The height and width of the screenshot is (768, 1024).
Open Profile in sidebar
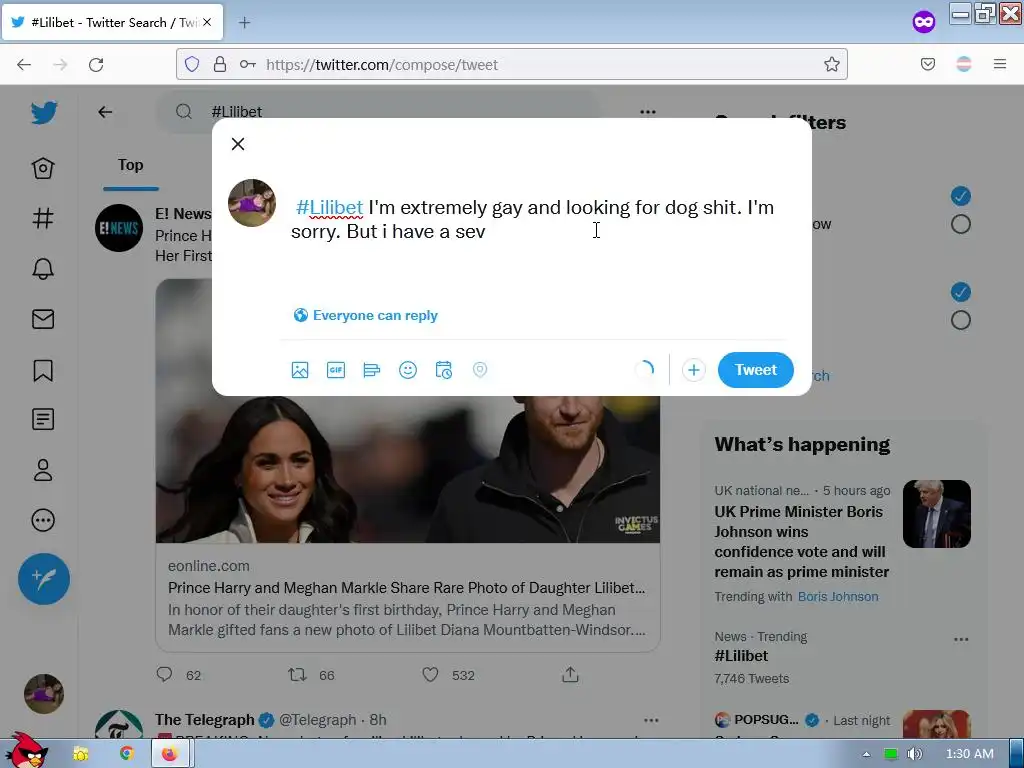(x=43, y=470)
